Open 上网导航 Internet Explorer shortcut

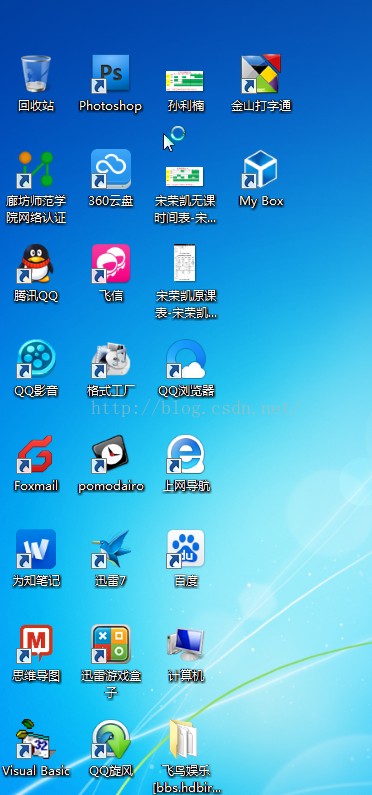(x=185, y=454)
